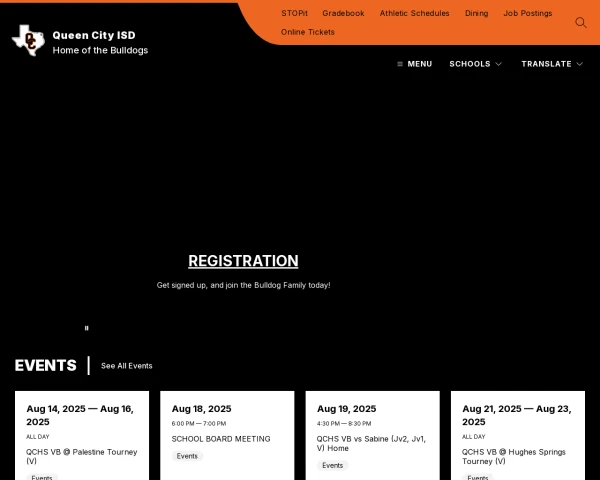Click the Aug 18, 2025 date heading
The height and width of the screenshot is (480, 600).
(x=201, y=409)
